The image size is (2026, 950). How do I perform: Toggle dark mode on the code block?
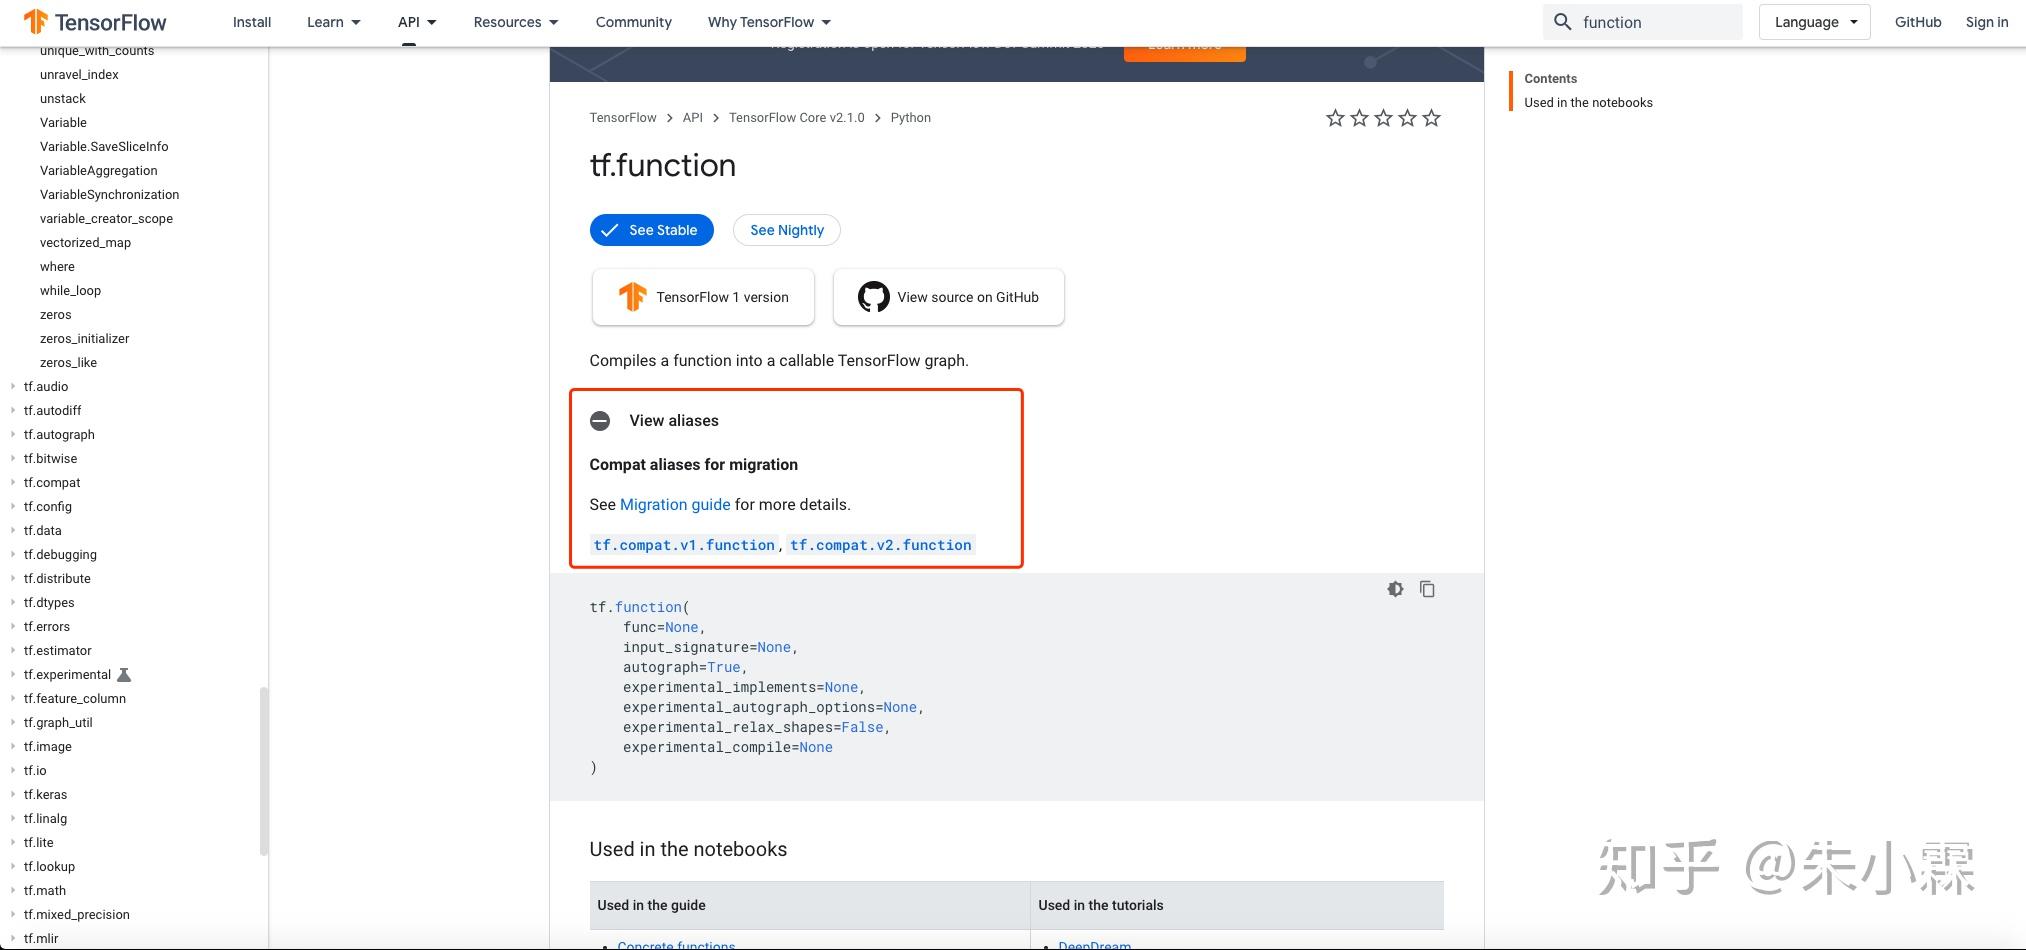[x=1395, y=588]
